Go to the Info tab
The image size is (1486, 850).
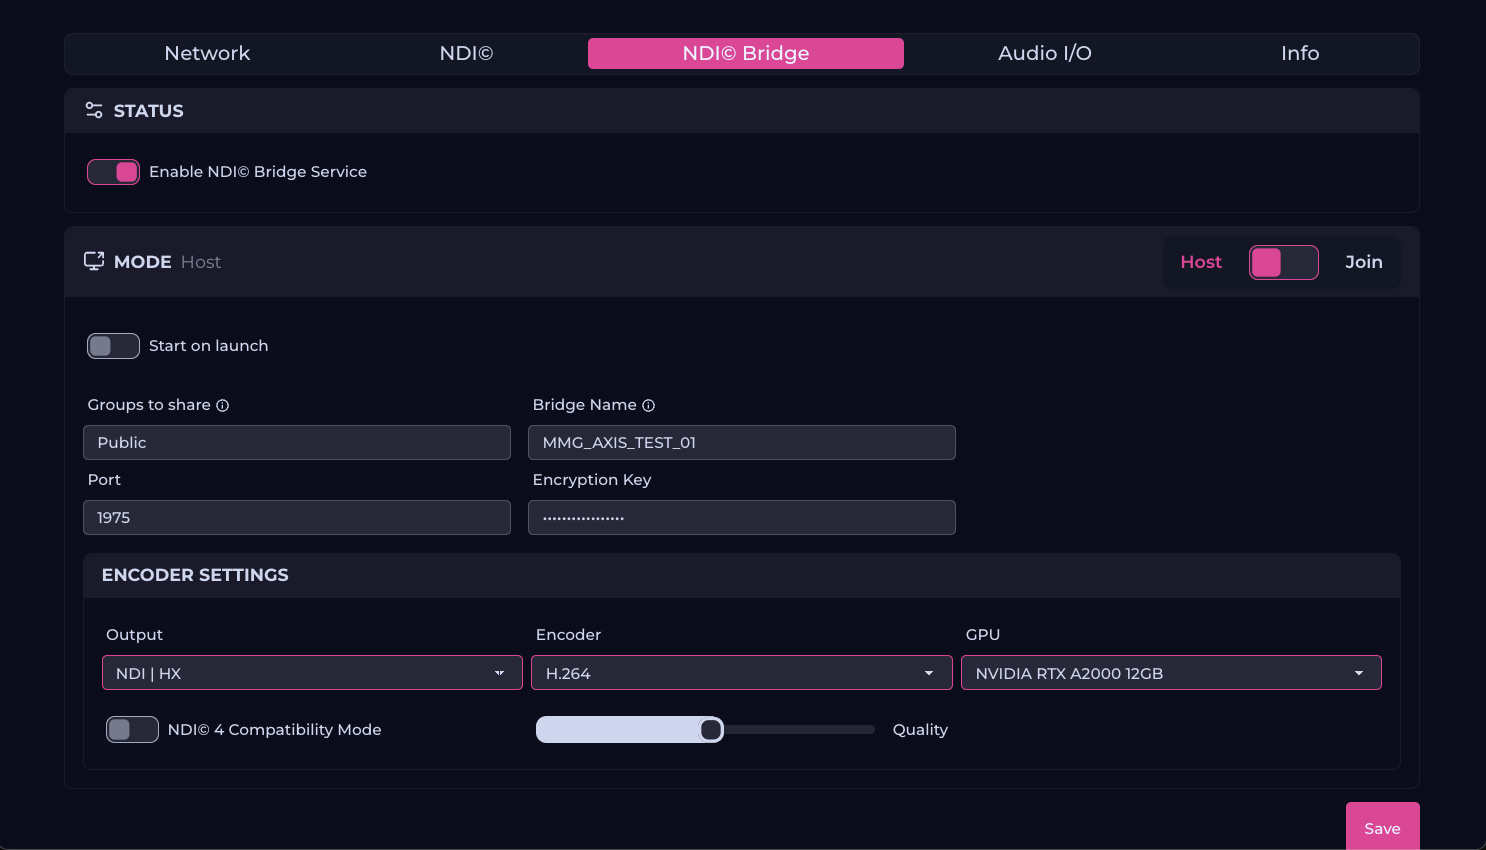point(1299,54)
